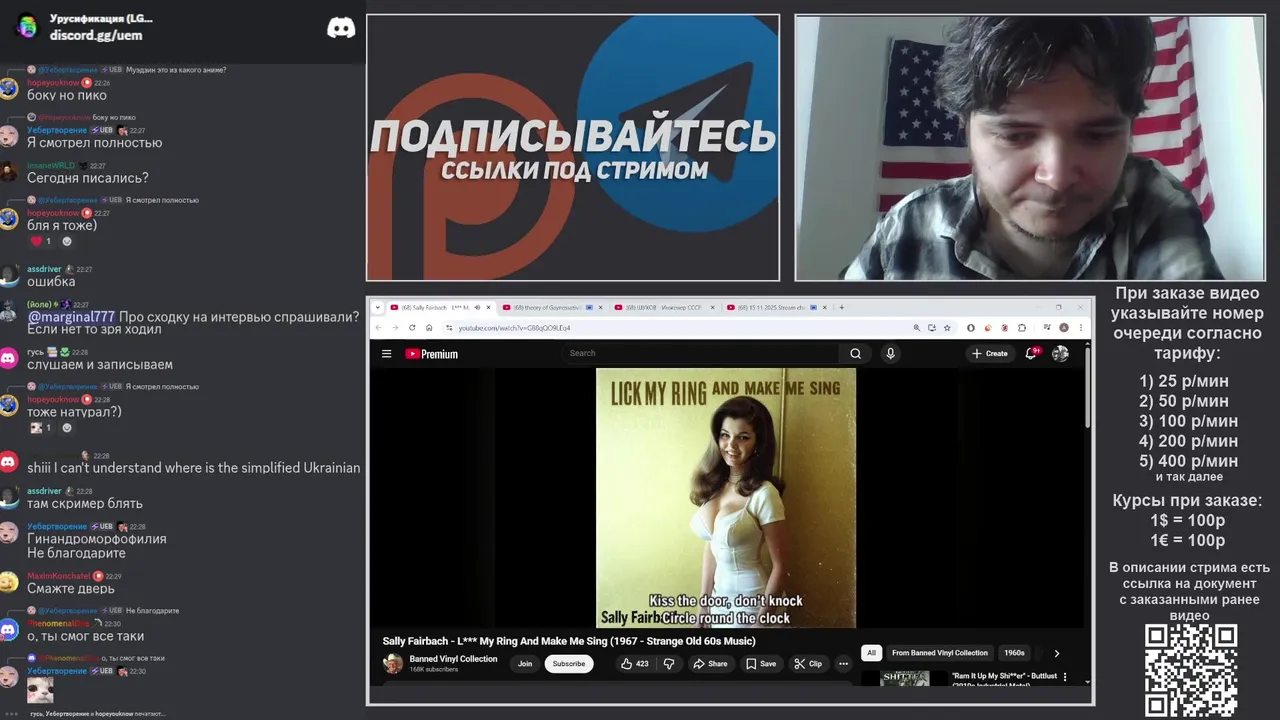Click the Discord logo icon
The image size is (1280, 720).
tap(341, 28)
